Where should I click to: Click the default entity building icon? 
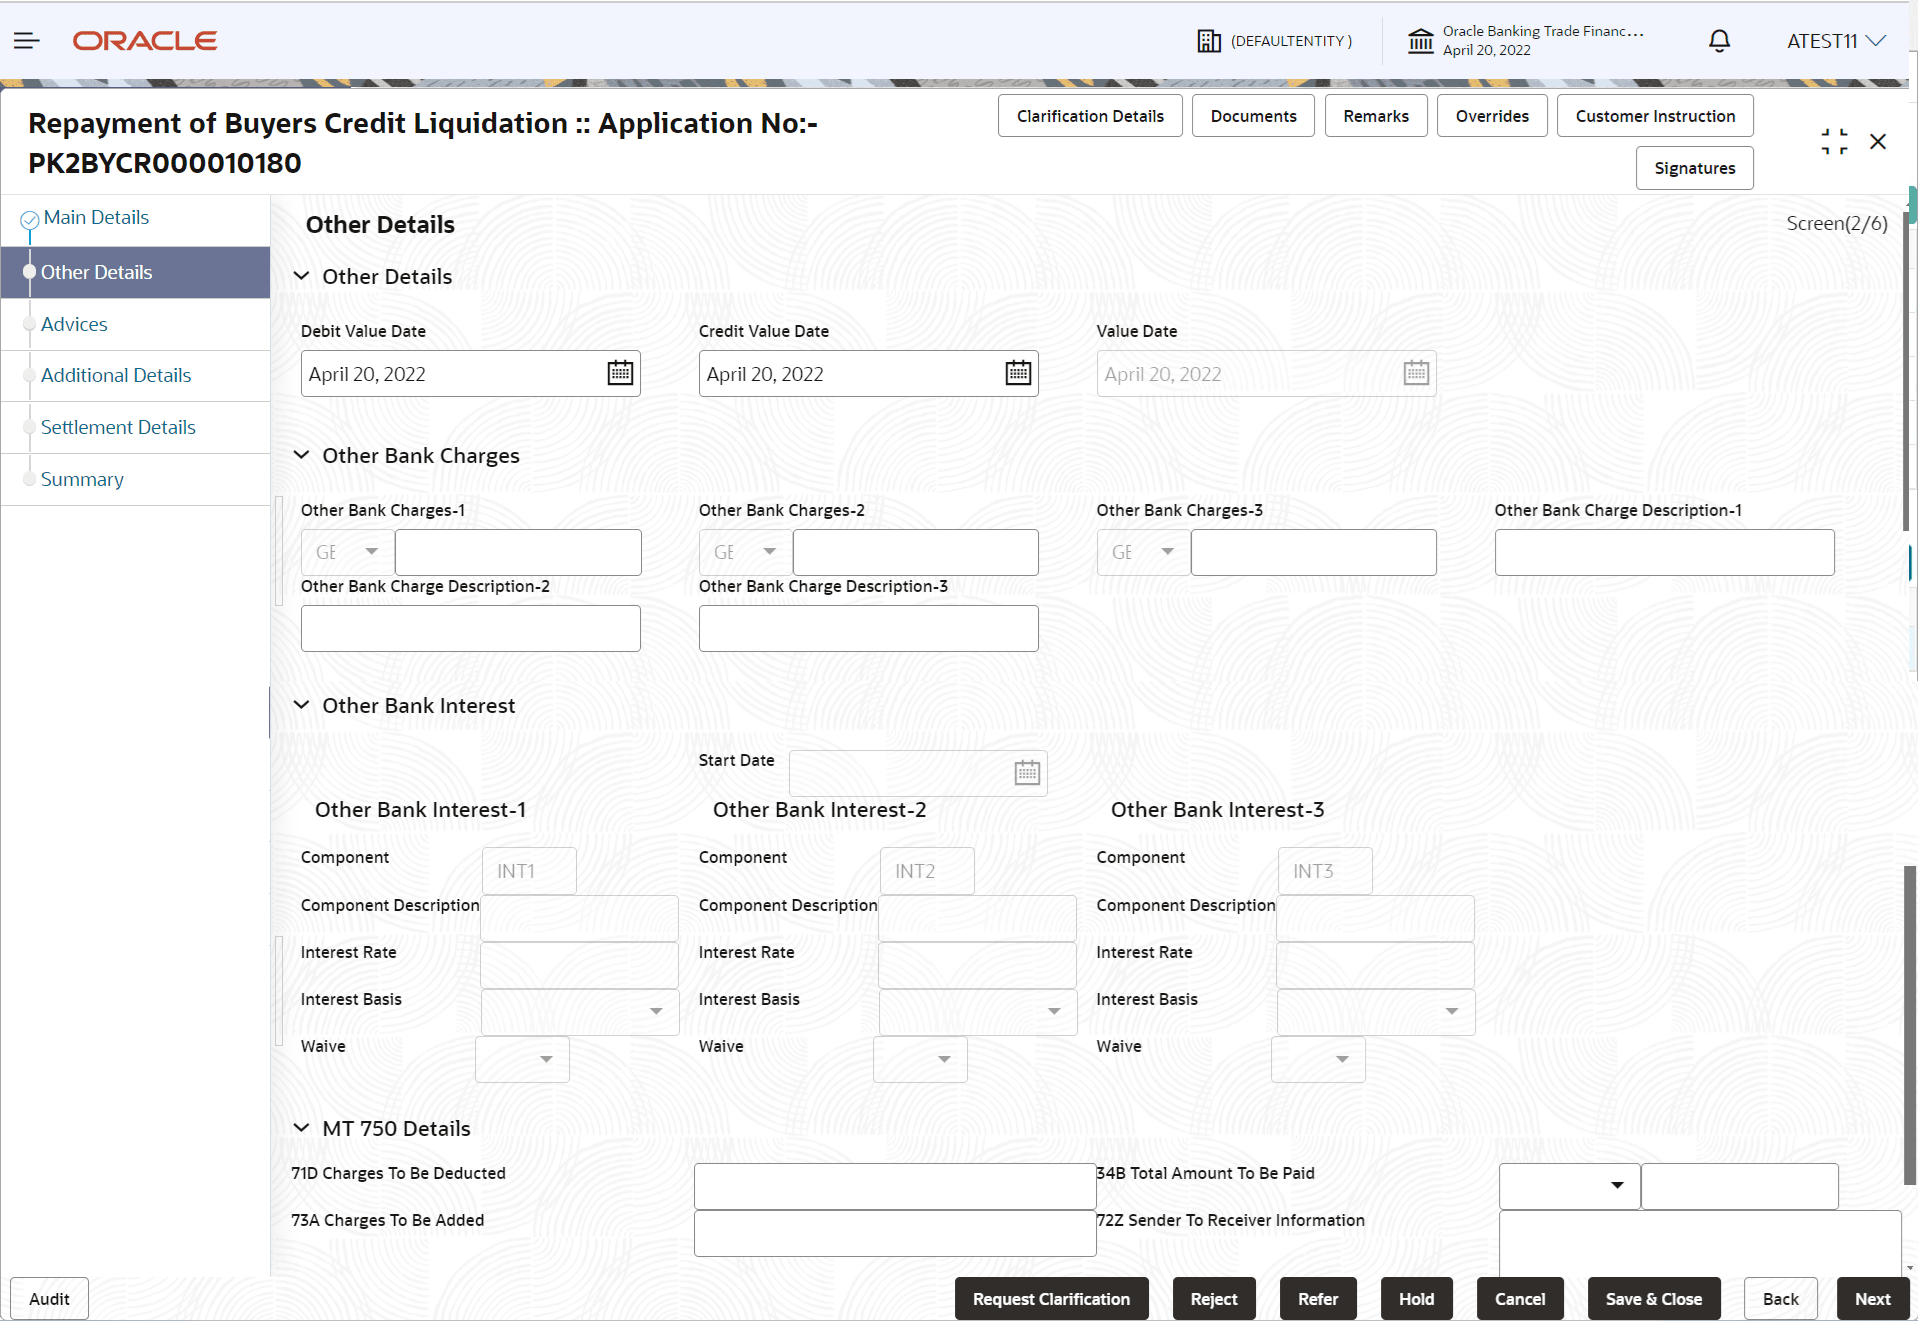(1209, 41)
